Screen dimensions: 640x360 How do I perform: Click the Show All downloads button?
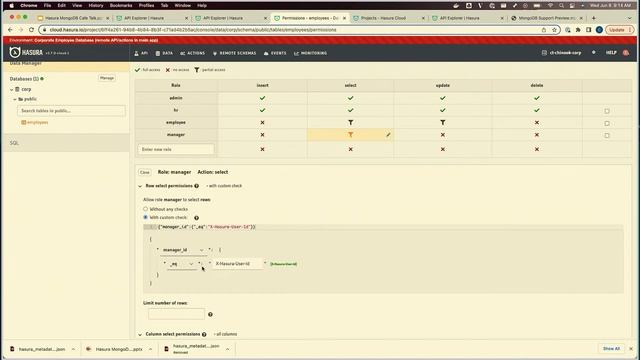click(x=611, y=349)
